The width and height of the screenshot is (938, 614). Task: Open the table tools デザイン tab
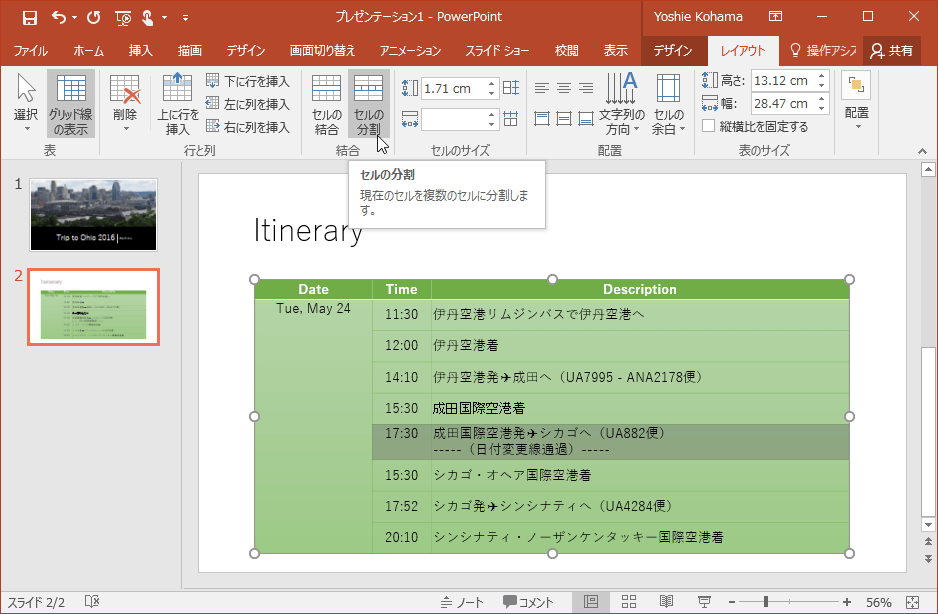pyautogui.click(x=673, y=51)
